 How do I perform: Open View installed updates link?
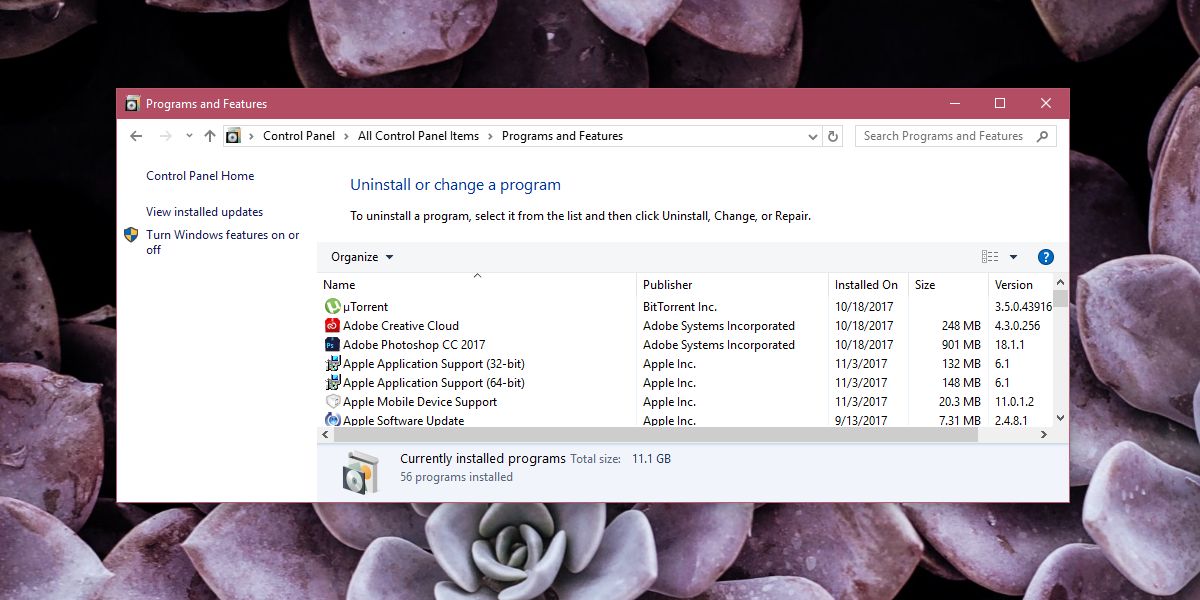pyautogui.click(x=204, y=212)
